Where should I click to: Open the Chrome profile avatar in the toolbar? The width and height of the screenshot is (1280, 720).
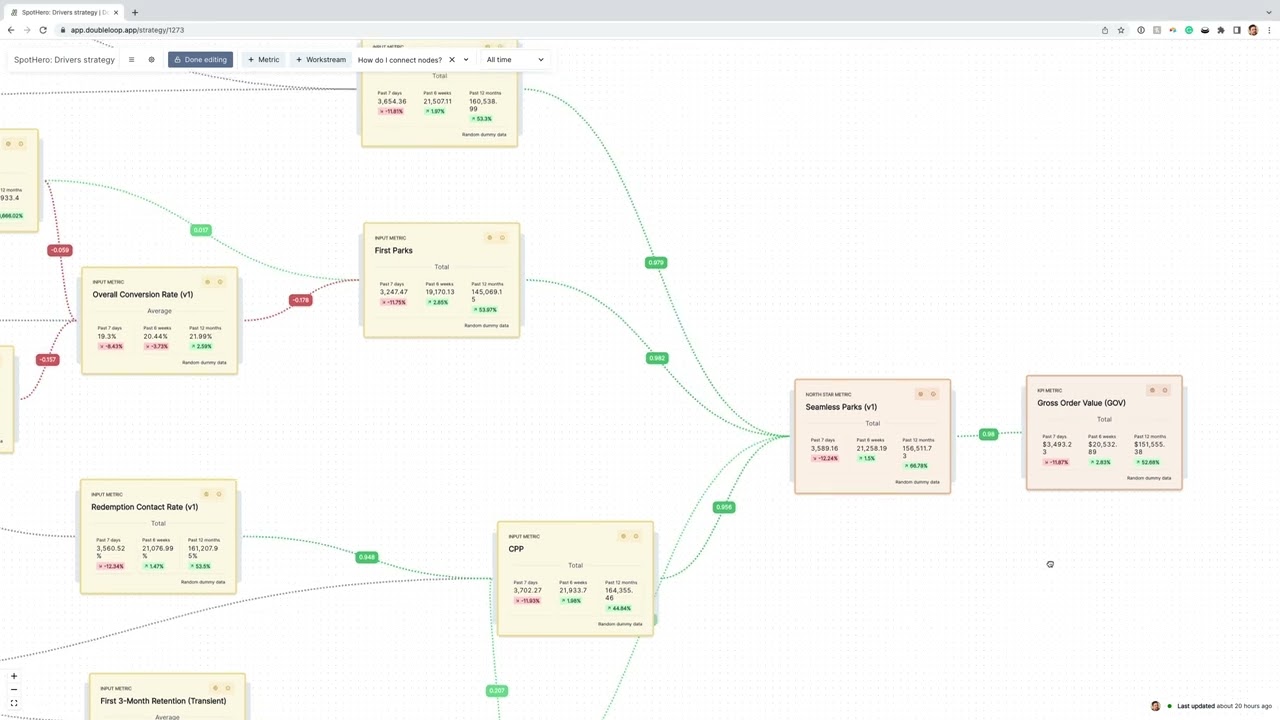[1253, 30]
